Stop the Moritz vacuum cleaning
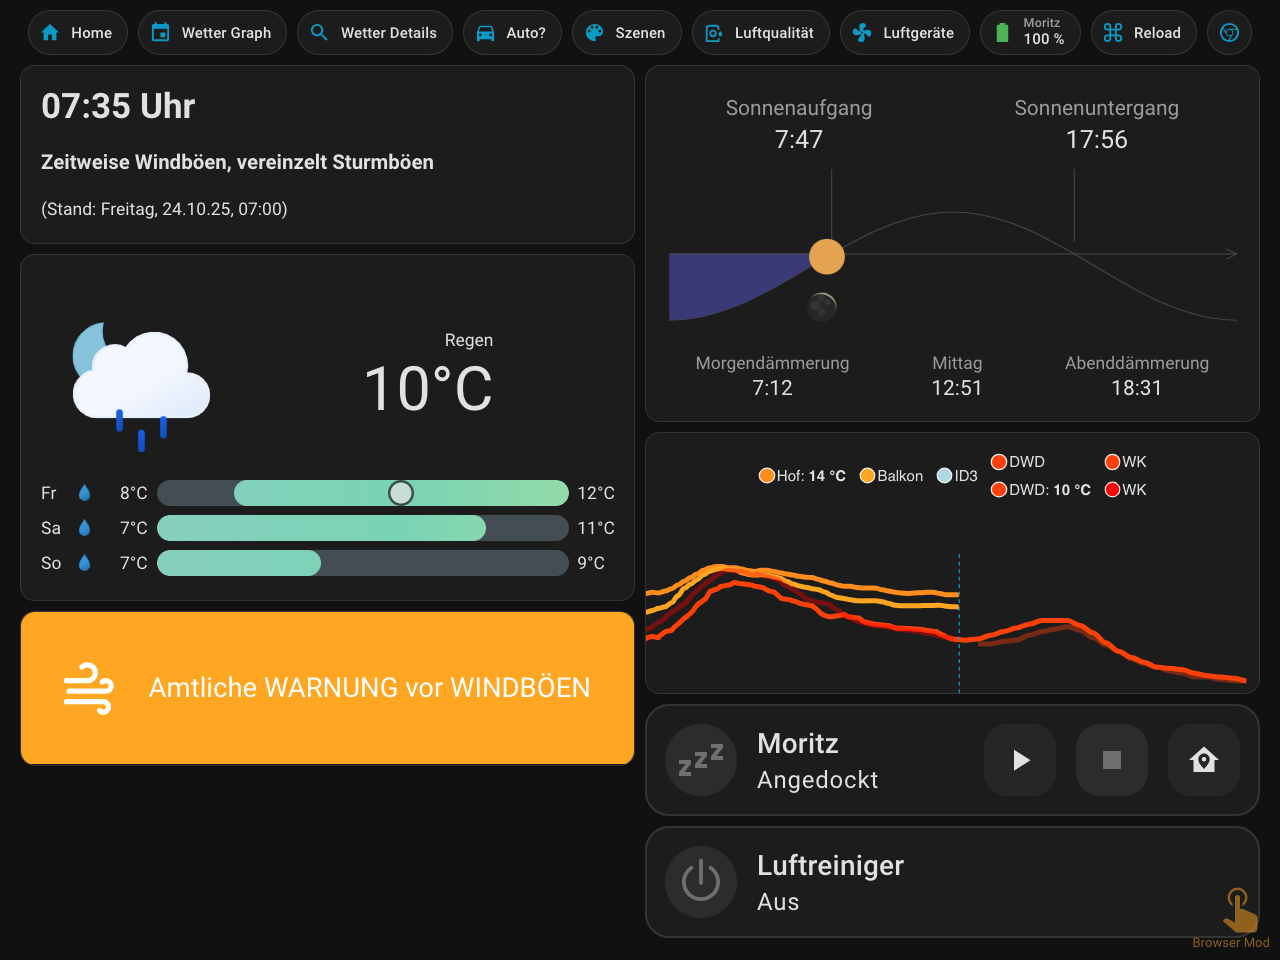This screenshot has height=960, width=1280. click(1111, 760)
